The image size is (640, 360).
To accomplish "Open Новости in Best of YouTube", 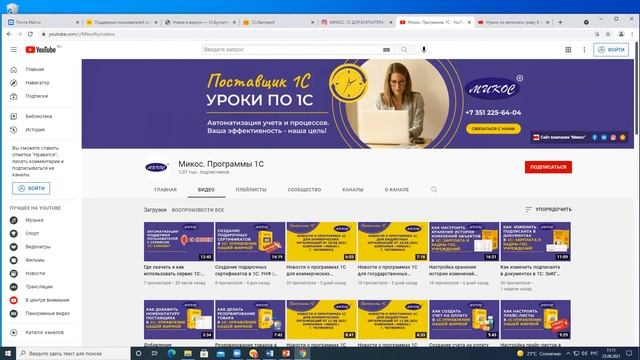I will click(35, 273).
